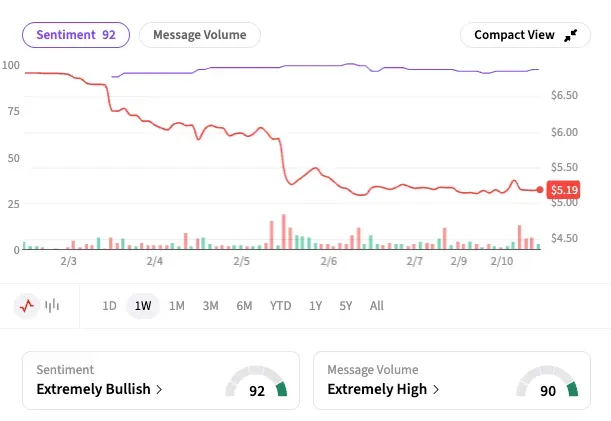This screenshot has height=421, width=611.
Task: Select the 1D time range
Action: [110, 306]
